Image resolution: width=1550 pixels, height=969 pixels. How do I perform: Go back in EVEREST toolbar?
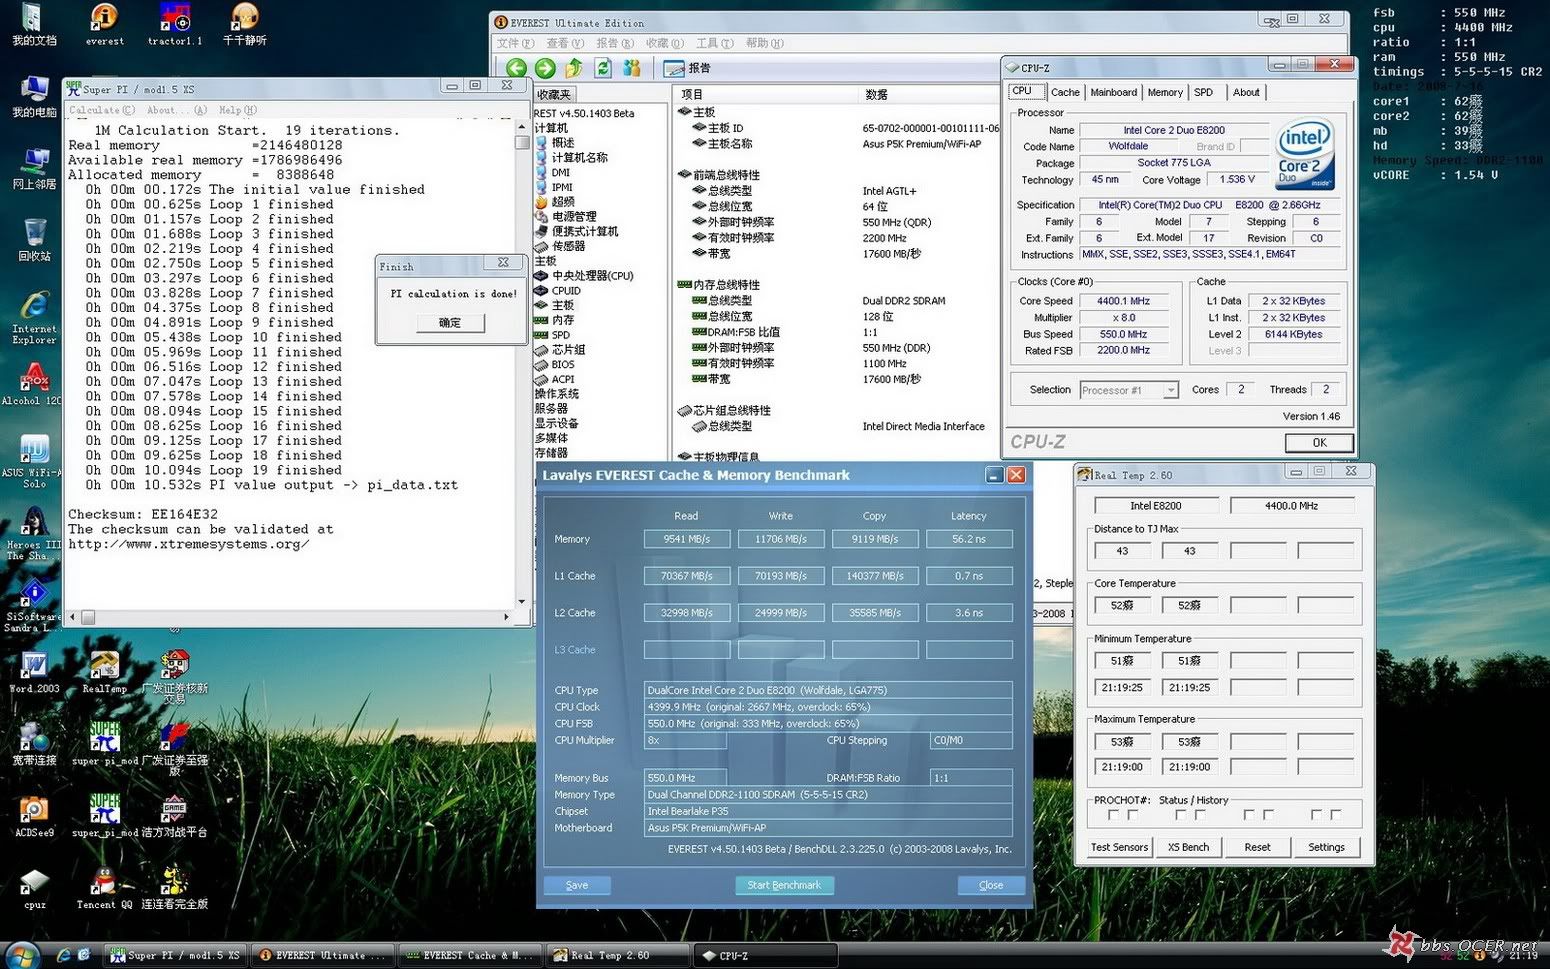[516, 68]
